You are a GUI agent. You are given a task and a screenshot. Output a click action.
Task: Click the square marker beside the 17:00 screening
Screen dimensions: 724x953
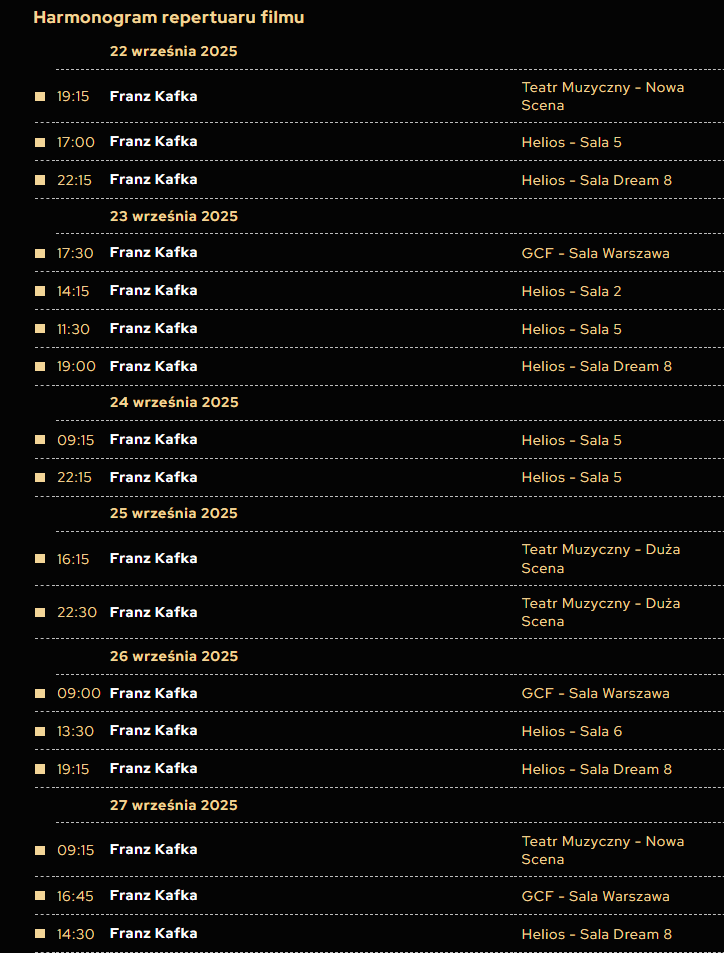pyautogui.click(x=40, y=142)
